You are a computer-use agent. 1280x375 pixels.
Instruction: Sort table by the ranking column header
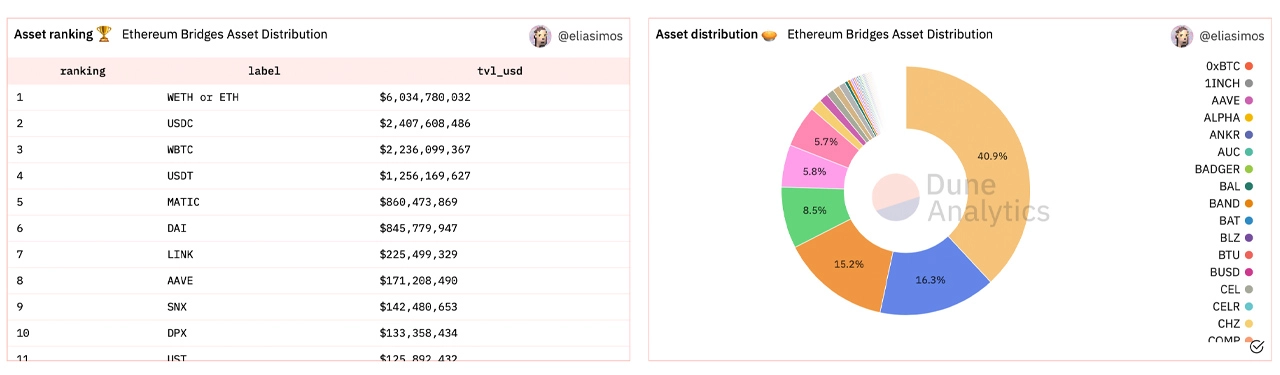coord(82,71)
